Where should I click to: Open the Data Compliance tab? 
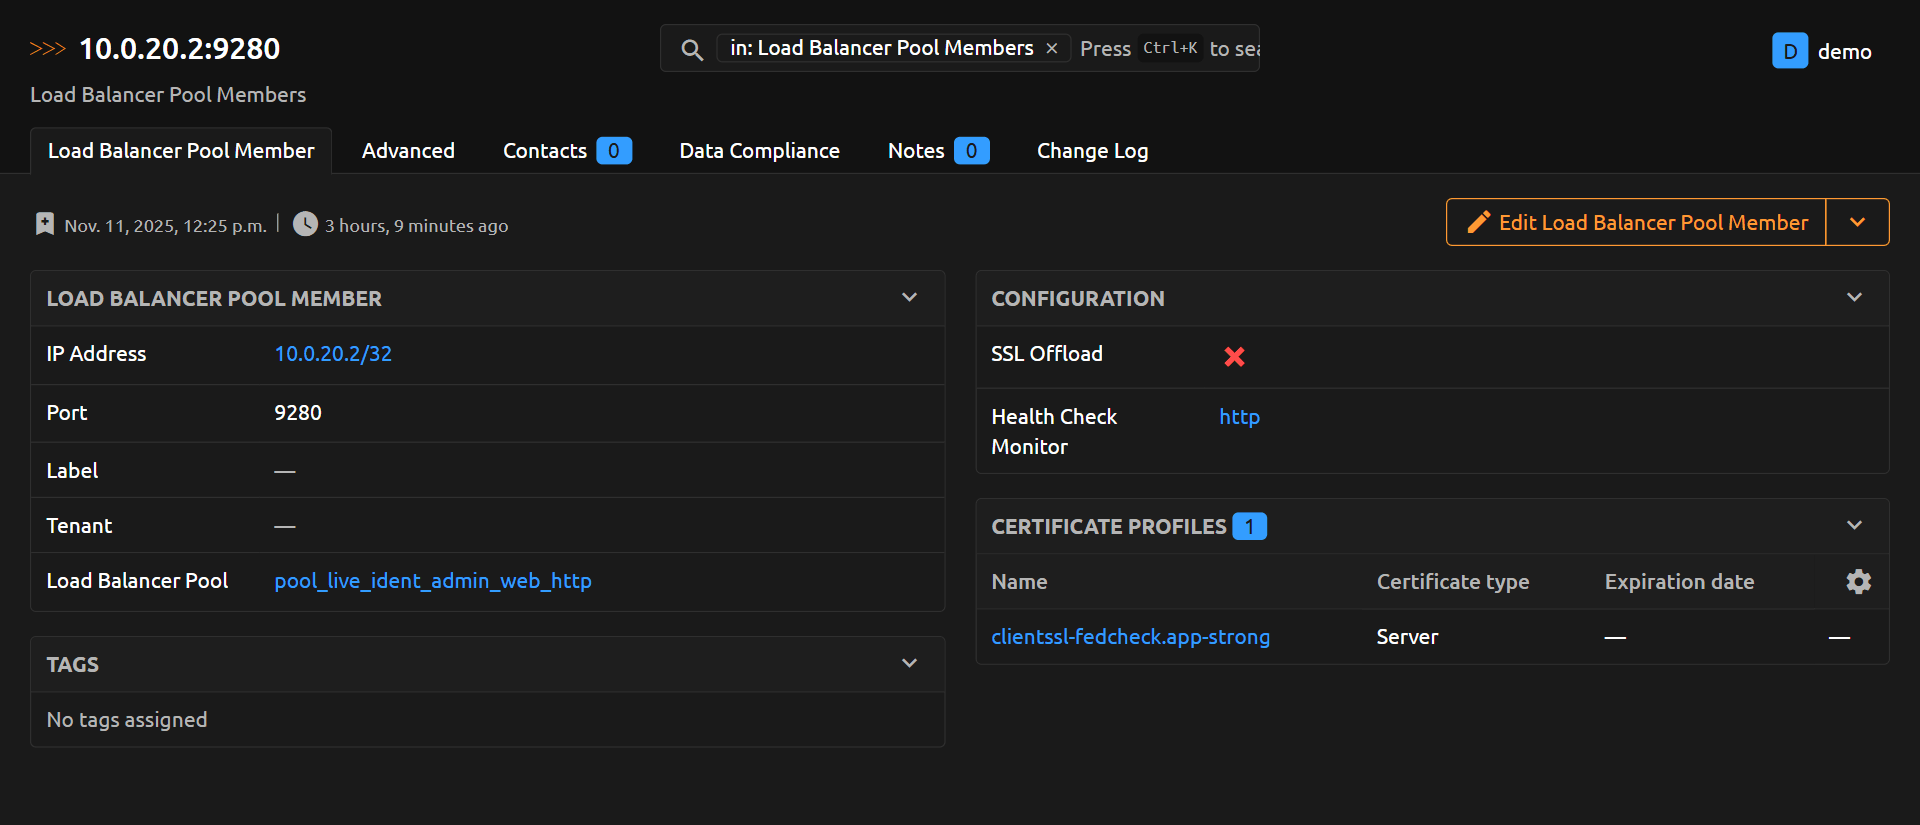coord(759,151)
